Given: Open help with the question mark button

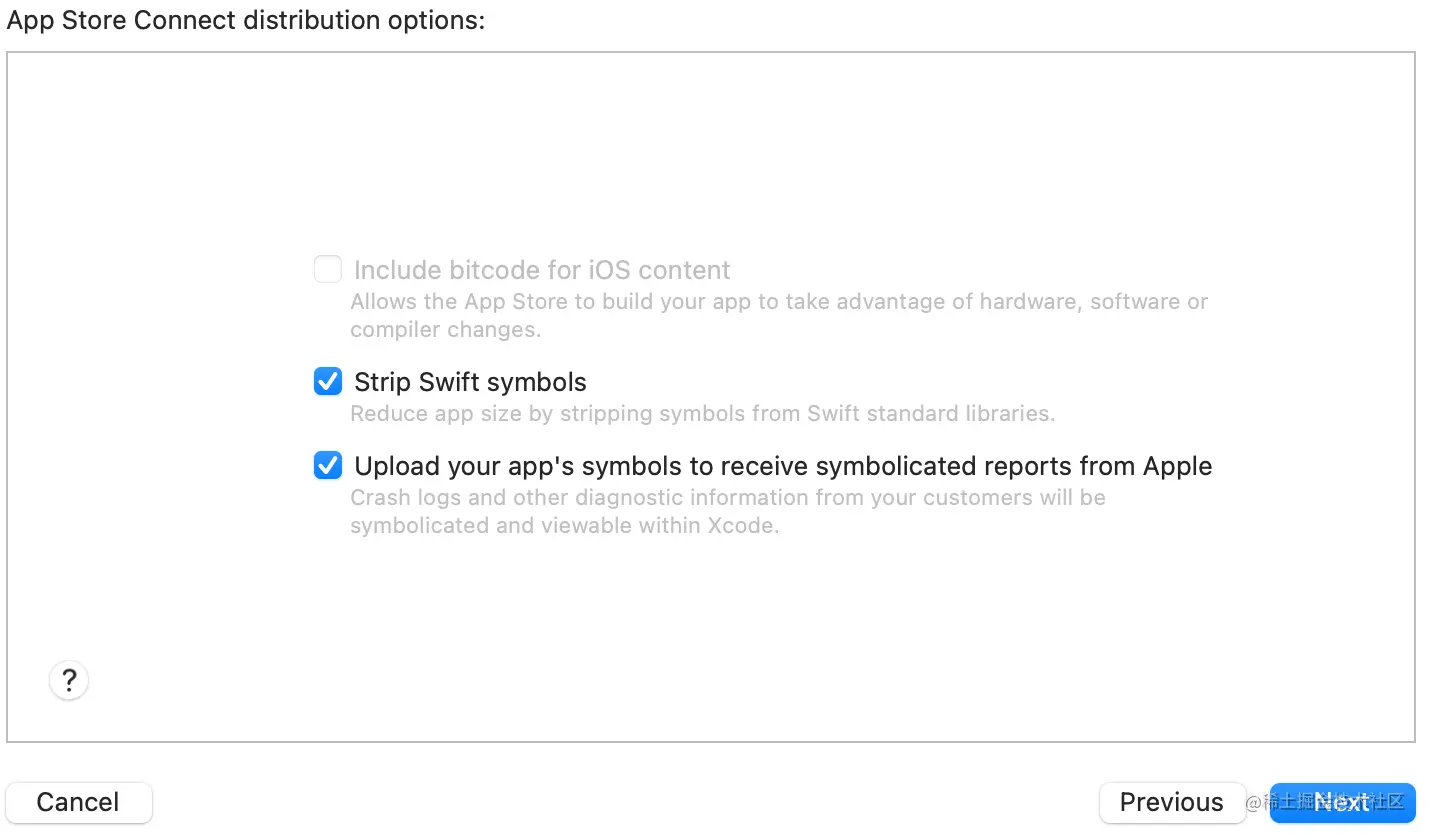Looking at the screenshot, I should point(69,681).
